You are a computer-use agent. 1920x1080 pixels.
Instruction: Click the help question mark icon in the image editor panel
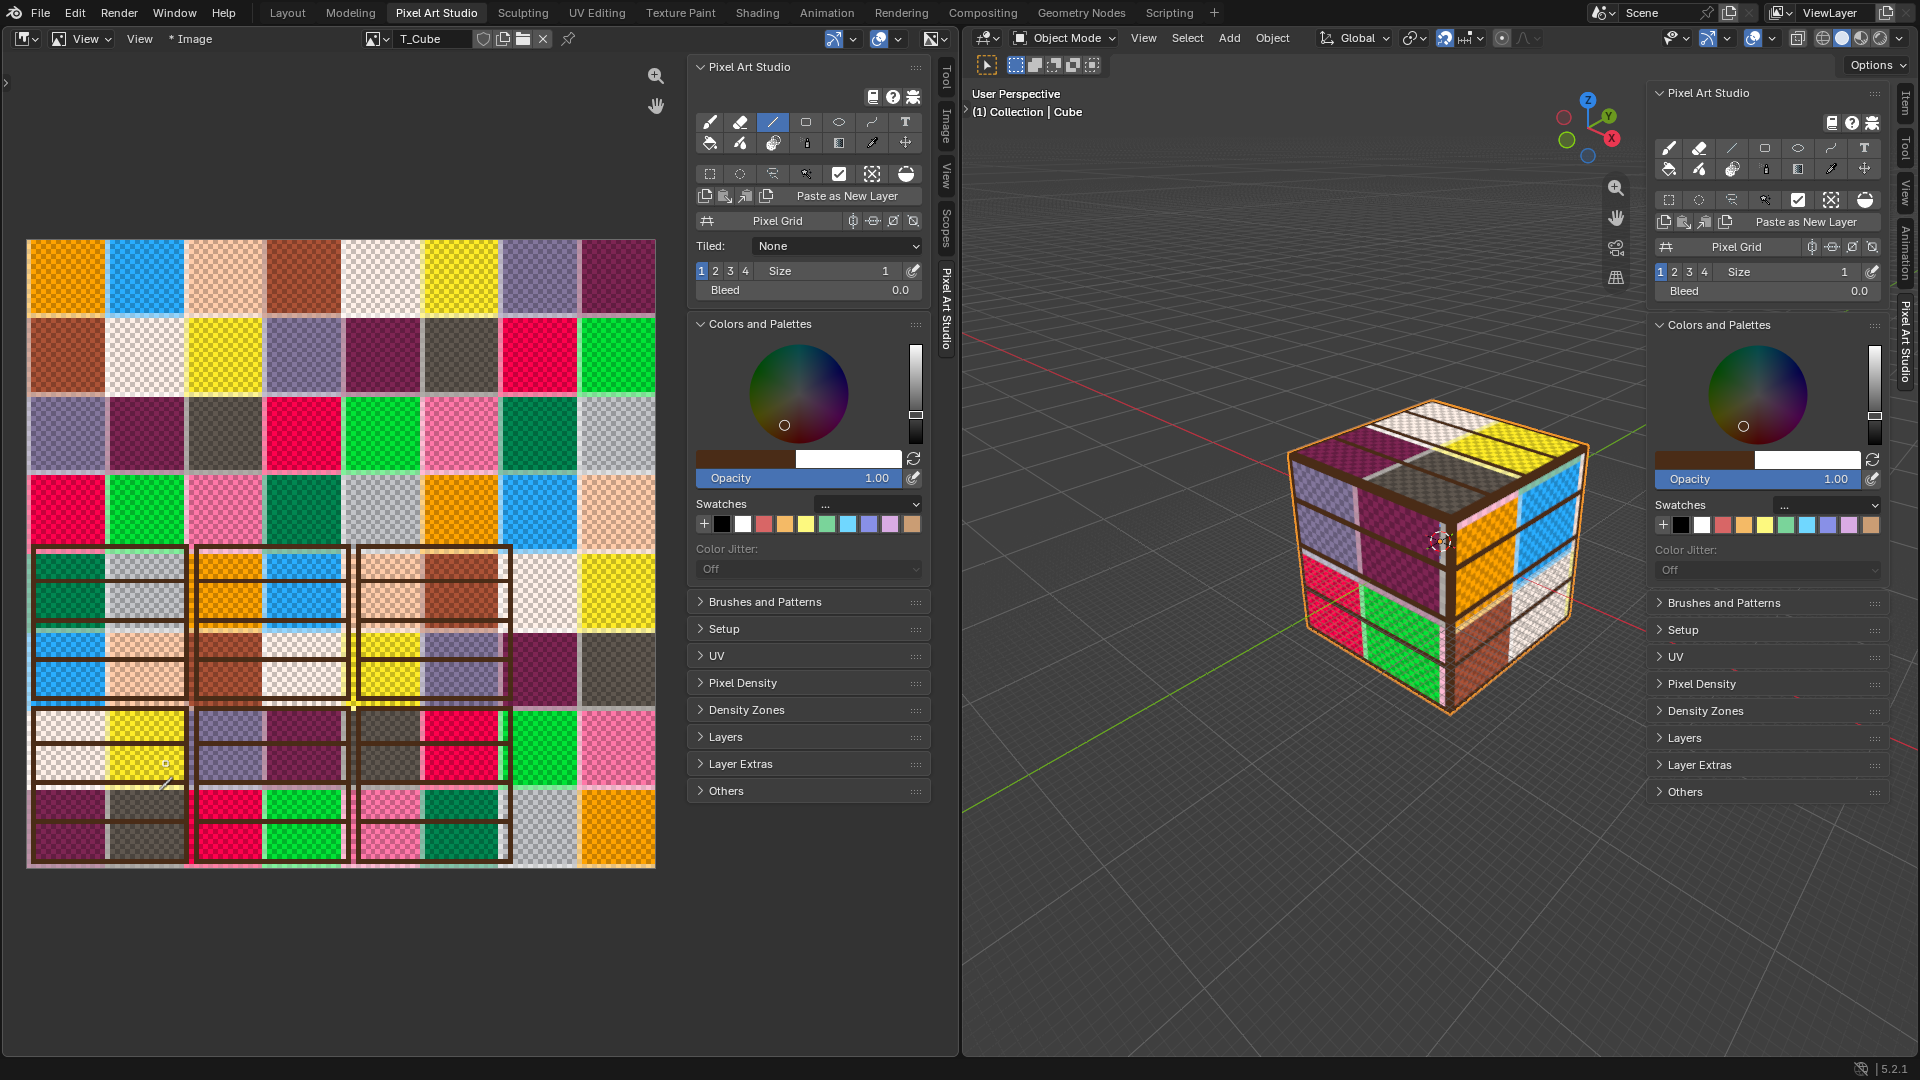pos(893,97)
